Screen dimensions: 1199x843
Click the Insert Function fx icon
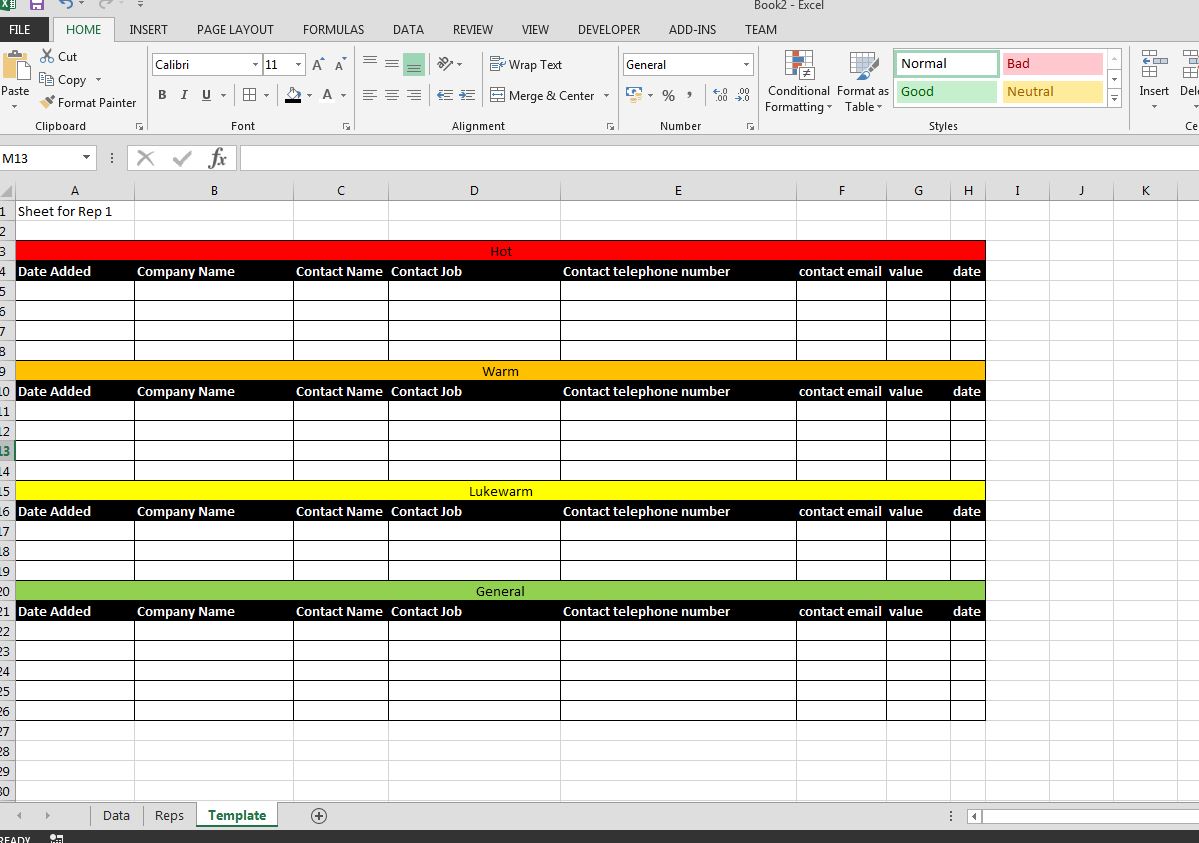(x=217, y=158)
